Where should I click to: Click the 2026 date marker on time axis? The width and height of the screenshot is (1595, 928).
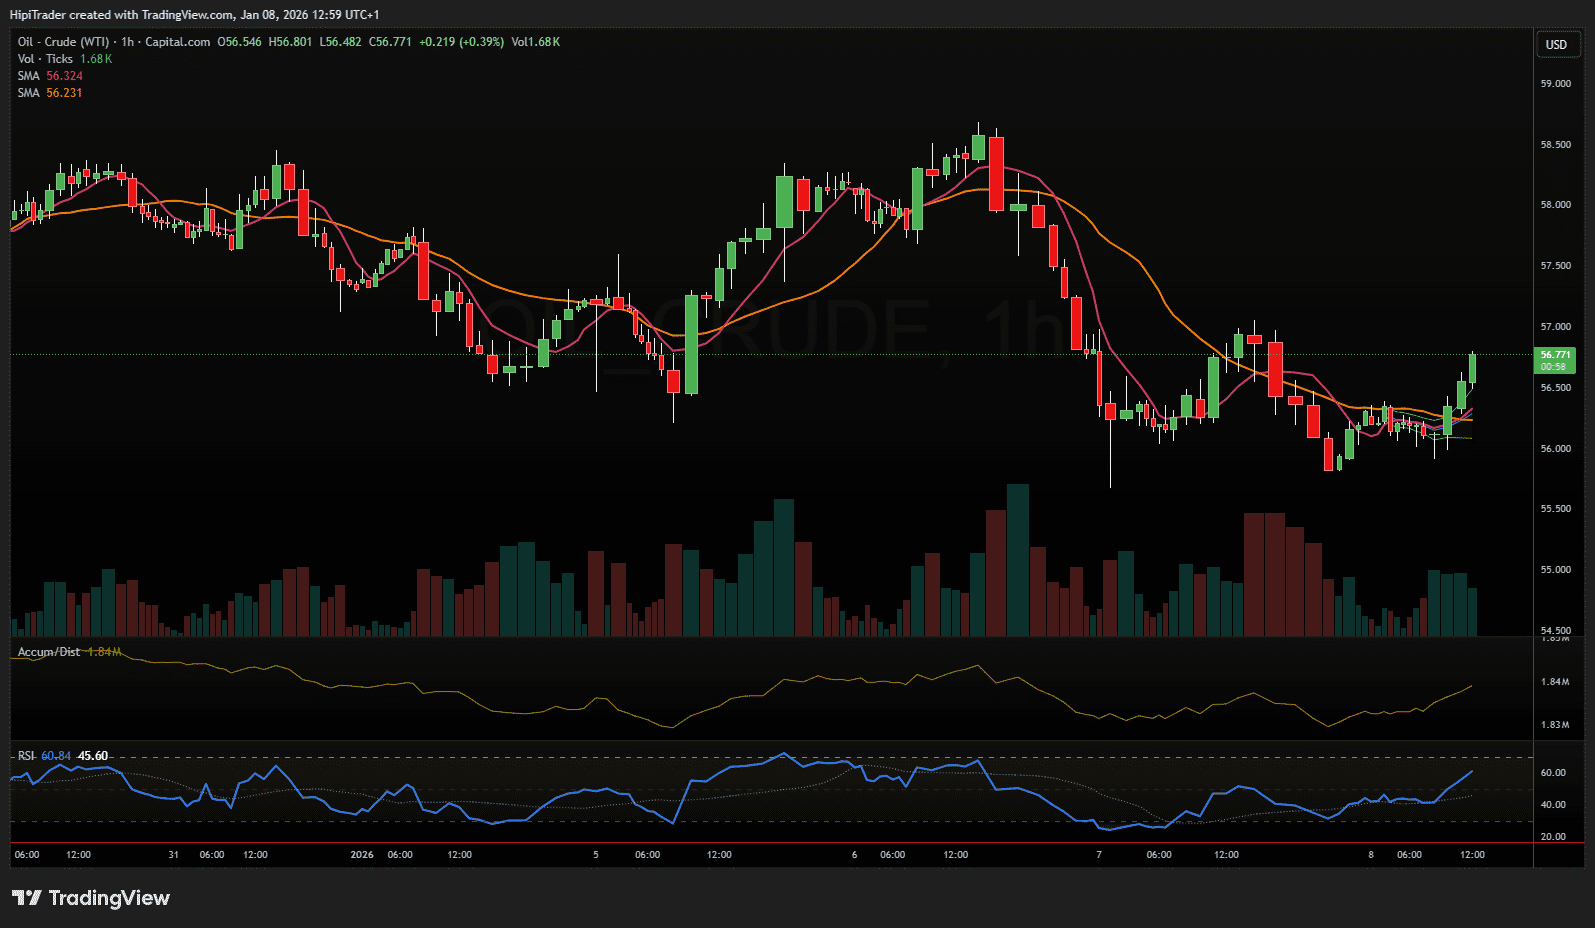click(x=362, y=855)
